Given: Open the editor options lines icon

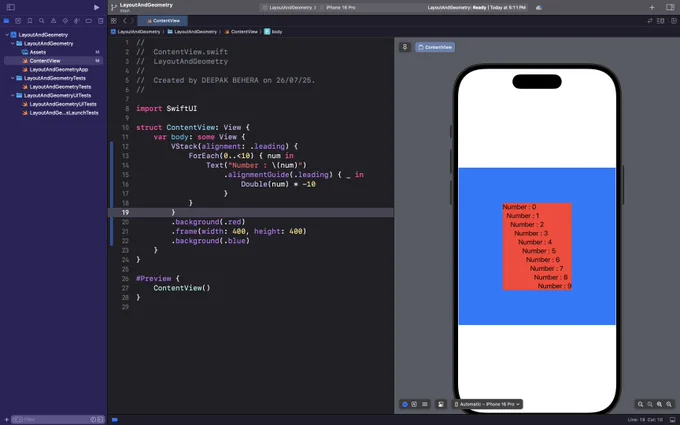Looking at the screenshot, I should (x=660, y=21).
